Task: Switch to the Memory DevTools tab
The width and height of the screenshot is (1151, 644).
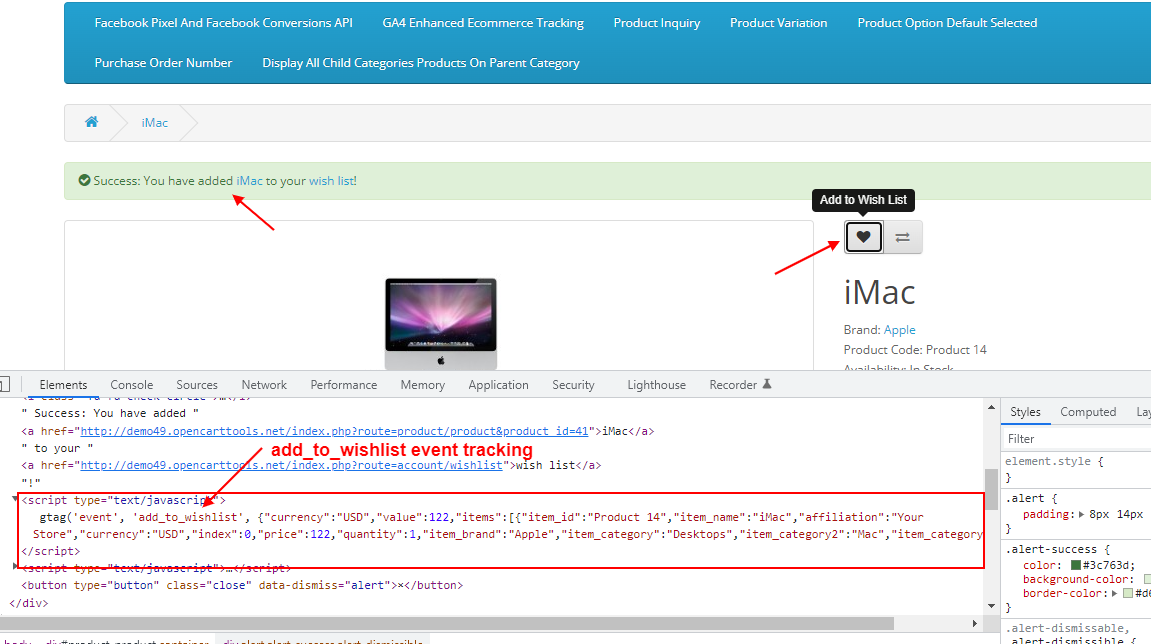Action: (x=423, y=385)
